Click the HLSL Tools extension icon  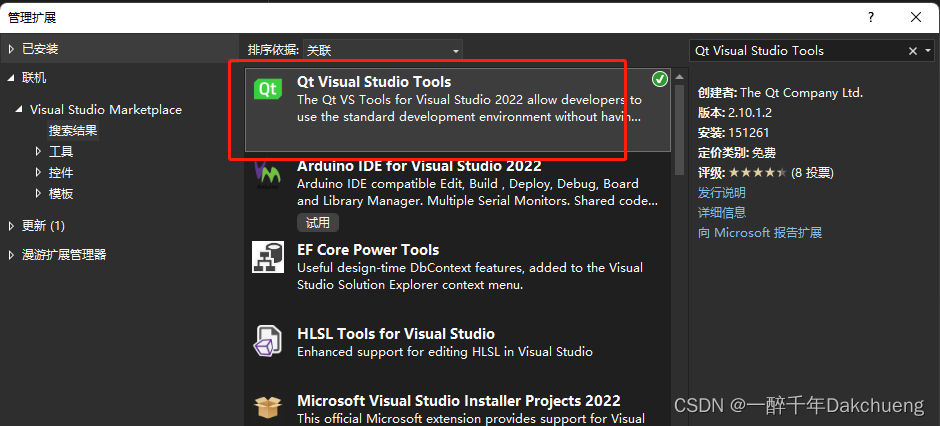[267, 341]
